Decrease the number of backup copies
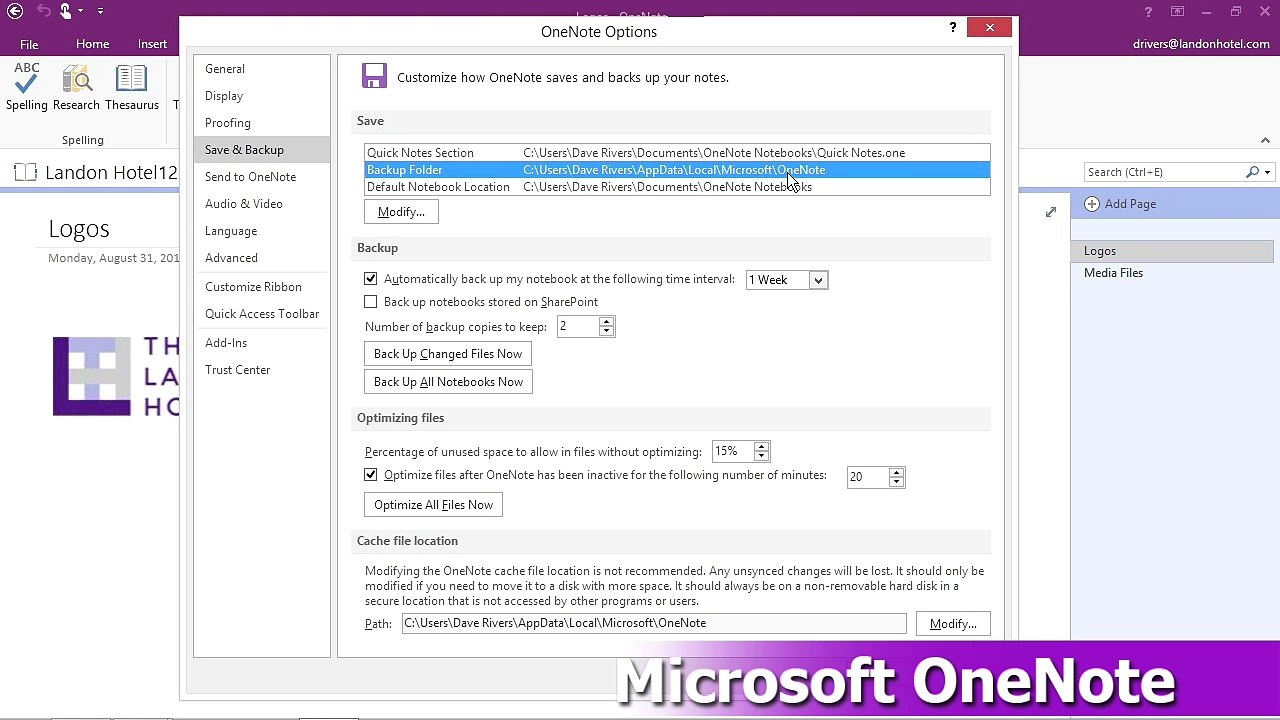The width and height of the screenshot is (1280, 720). pyautogui.click(x=606, y=331)
